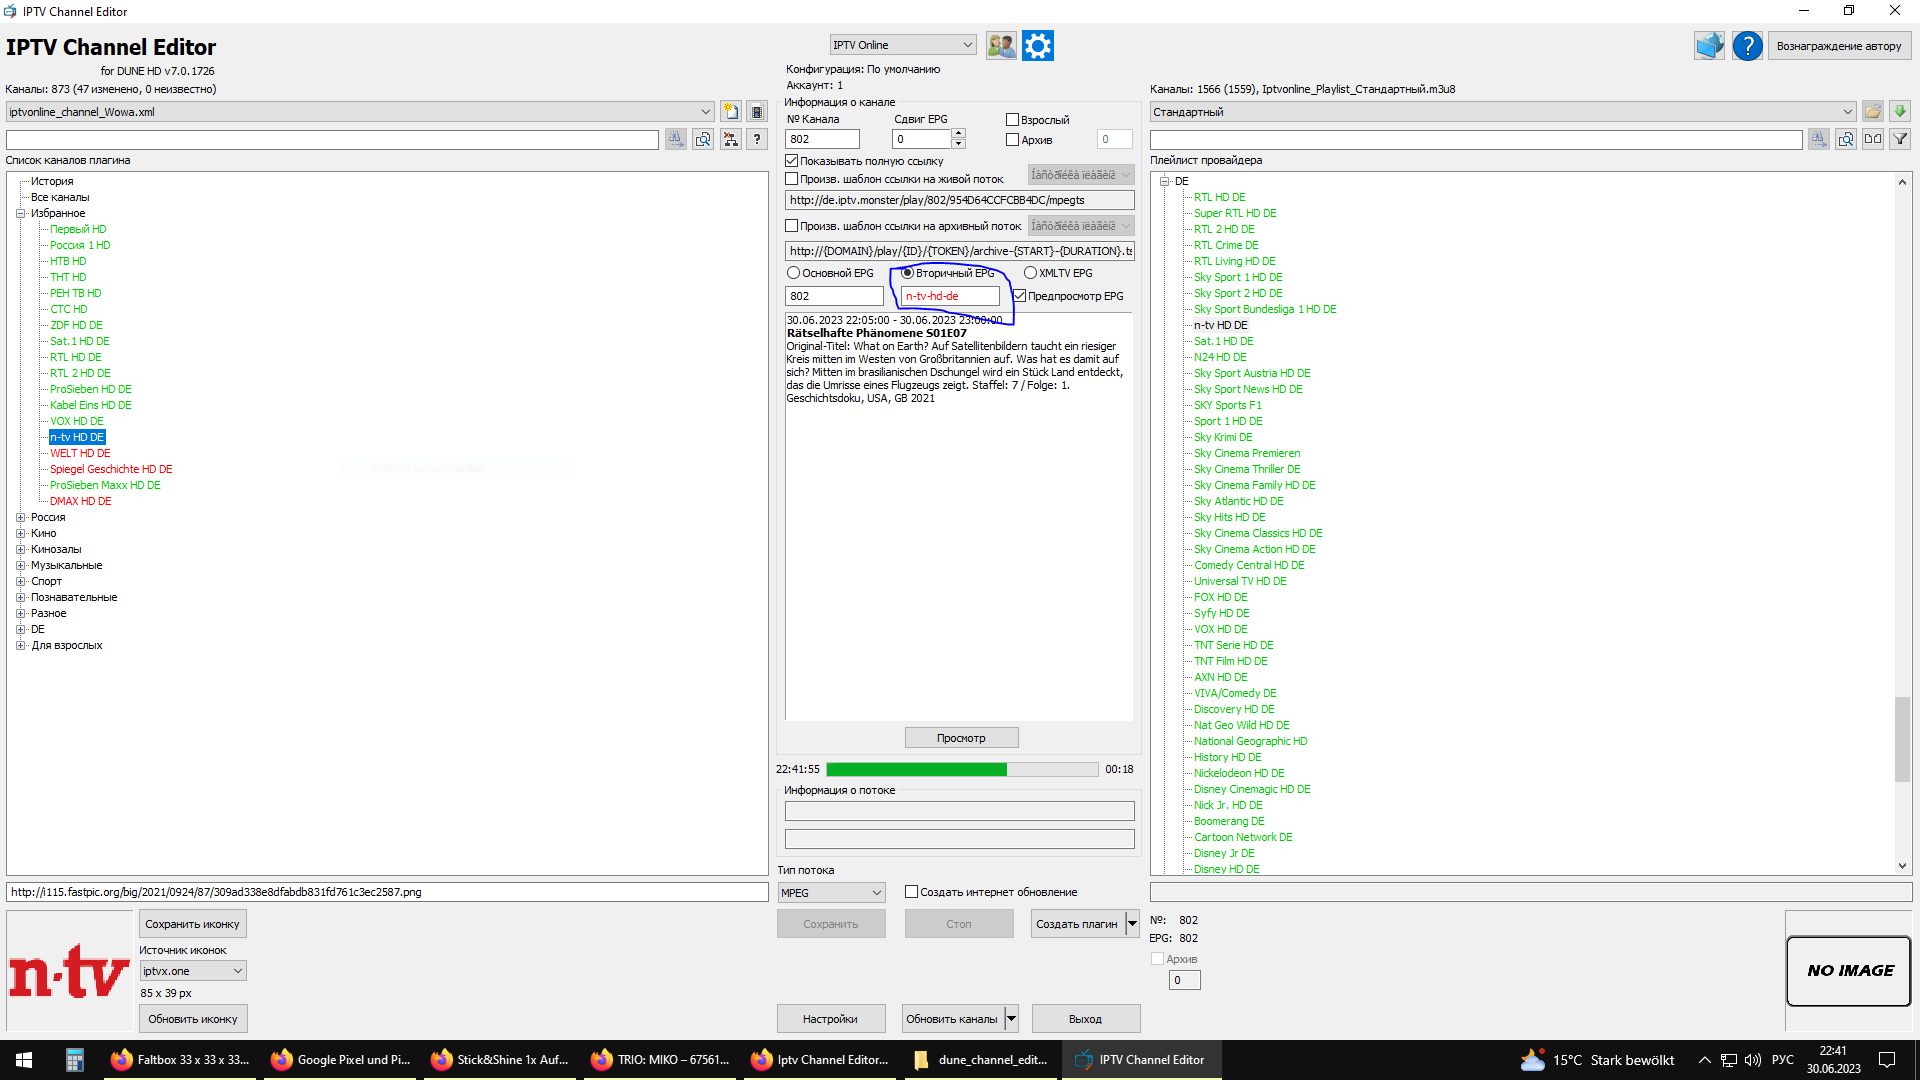
Task: Click magnifier search icon for provider playlist
Action: coord(1846,139)
